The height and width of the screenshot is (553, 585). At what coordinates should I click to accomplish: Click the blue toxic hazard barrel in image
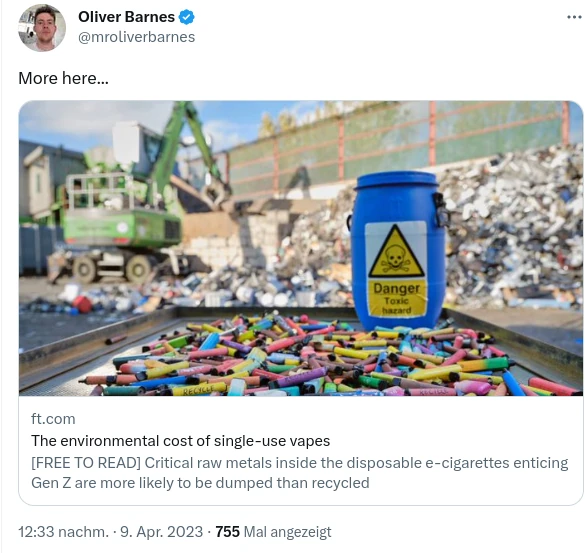(x=398, y=250)
